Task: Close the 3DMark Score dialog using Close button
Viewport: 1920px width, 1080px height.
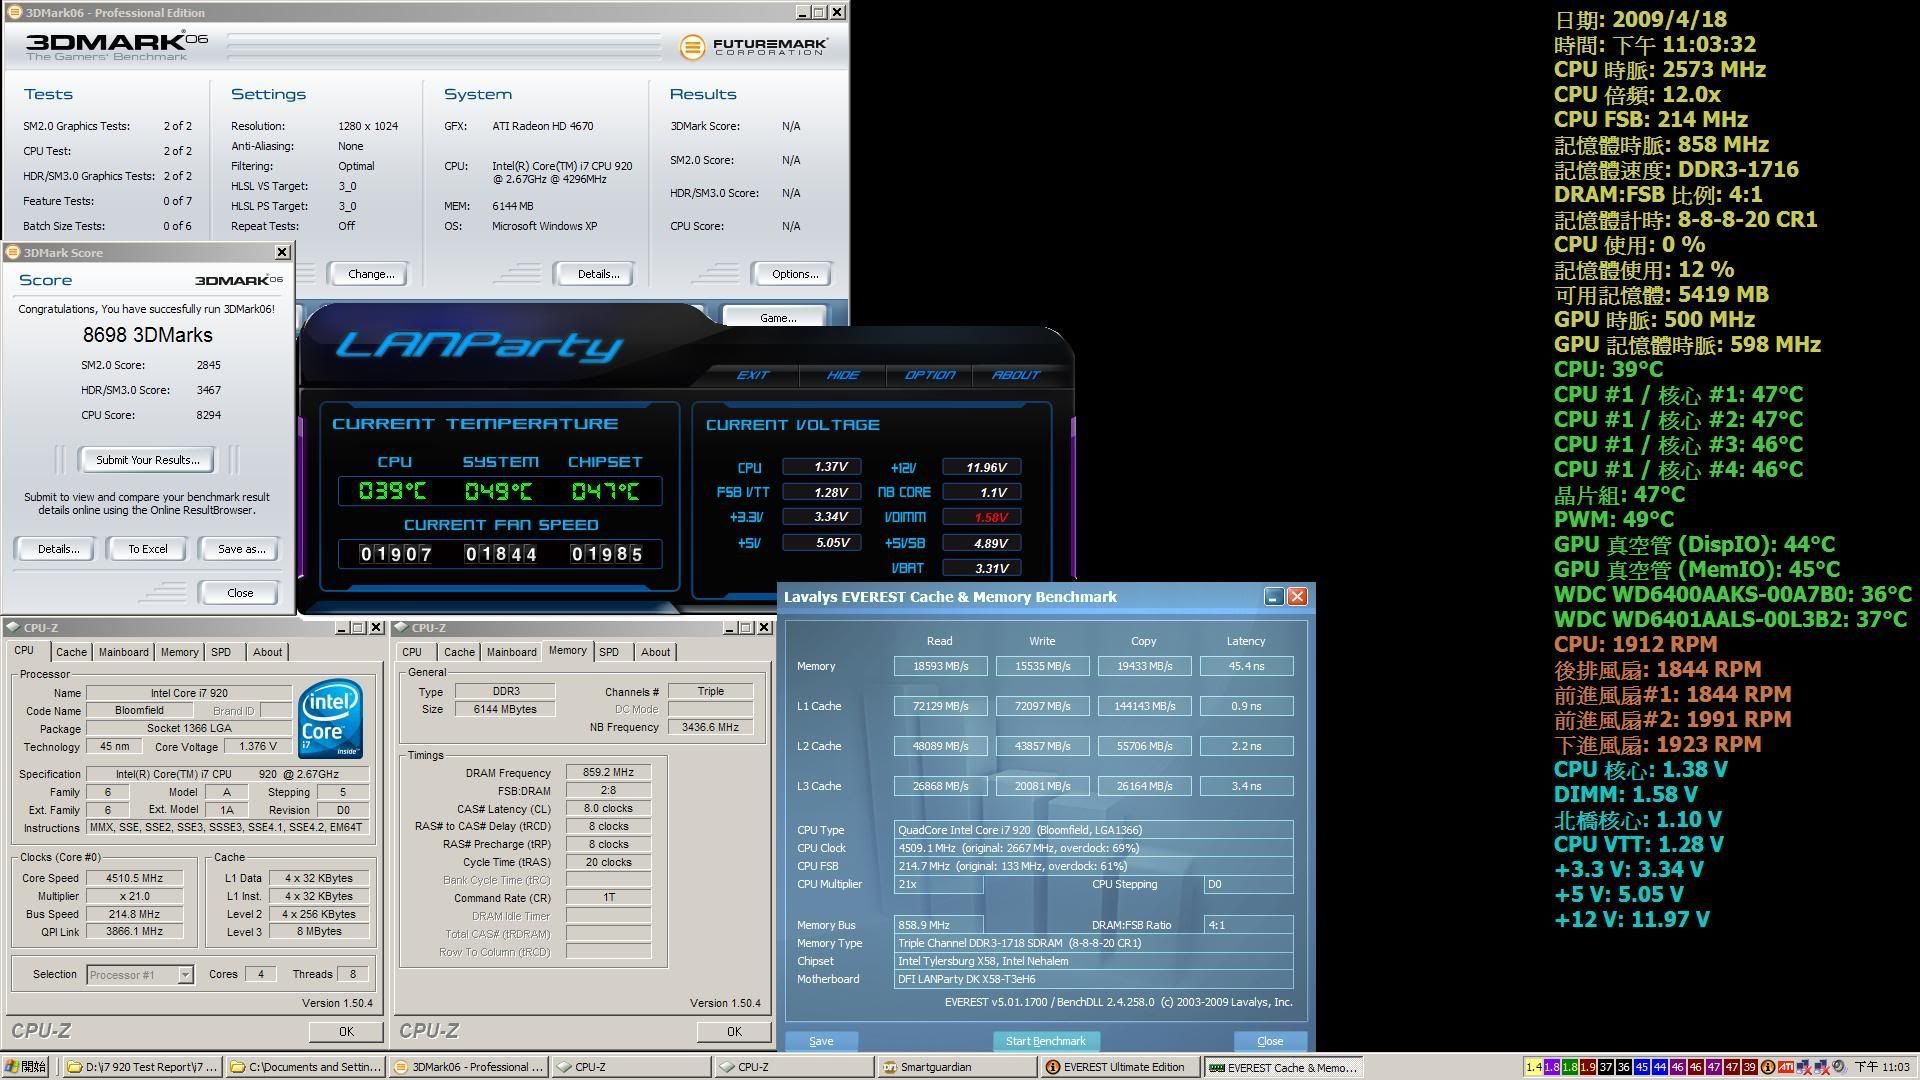Action: pyautogui.click(x=240, y=593)
